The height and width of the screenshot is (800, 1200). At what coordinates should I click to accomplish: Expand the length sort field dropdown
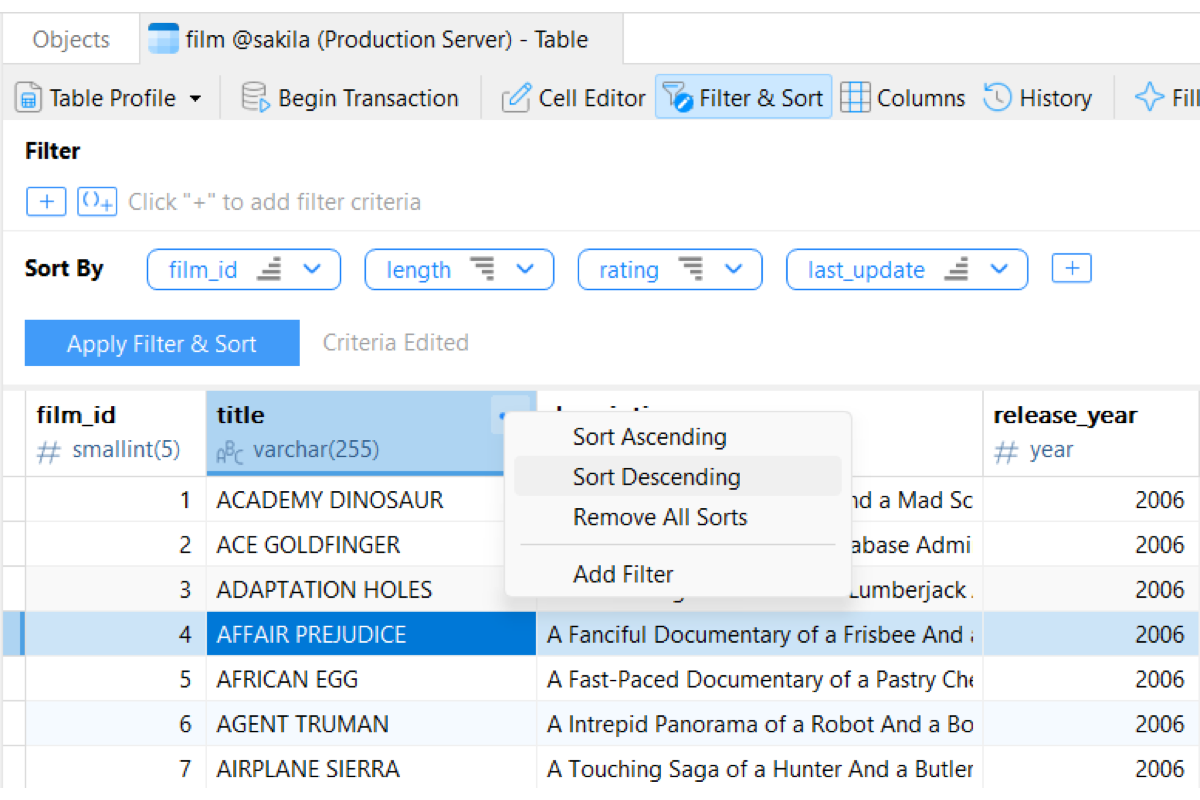pos(526,270)
